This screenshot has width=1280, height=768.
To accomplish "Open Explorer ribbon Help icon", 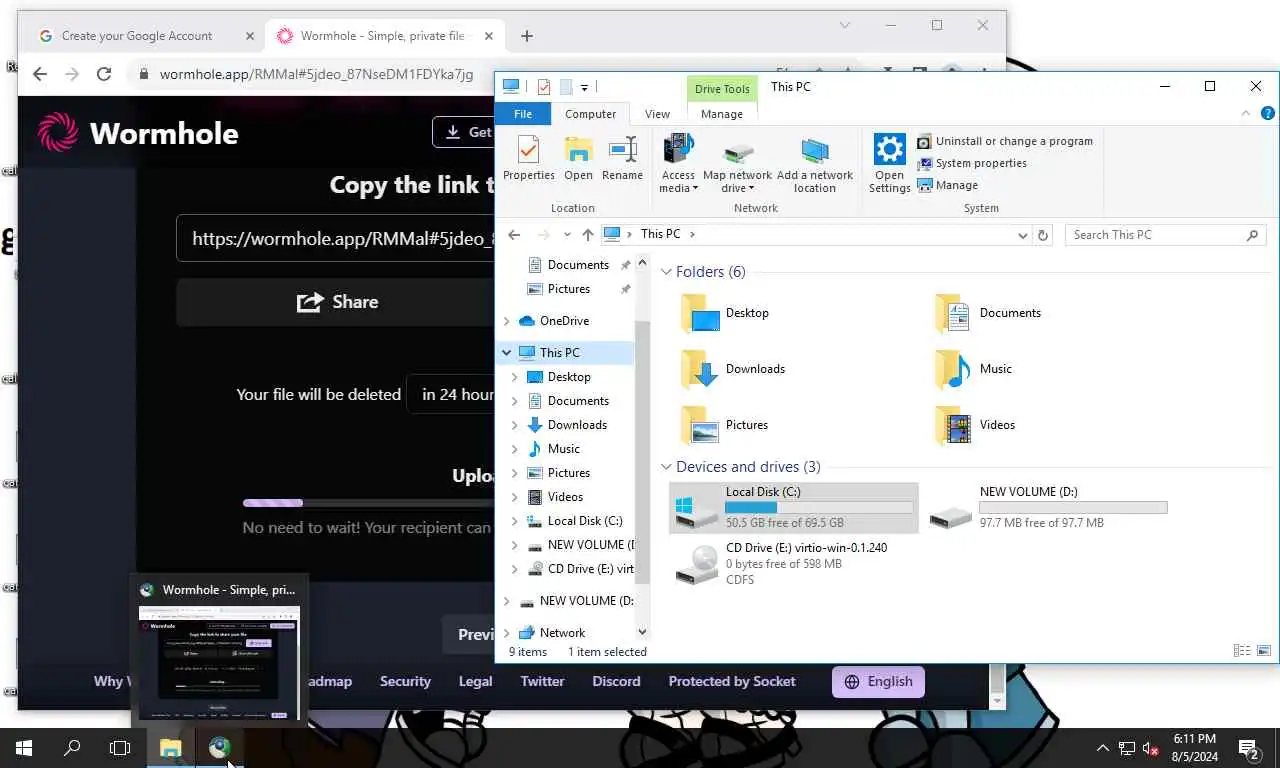I will (x=1267, y=114).
